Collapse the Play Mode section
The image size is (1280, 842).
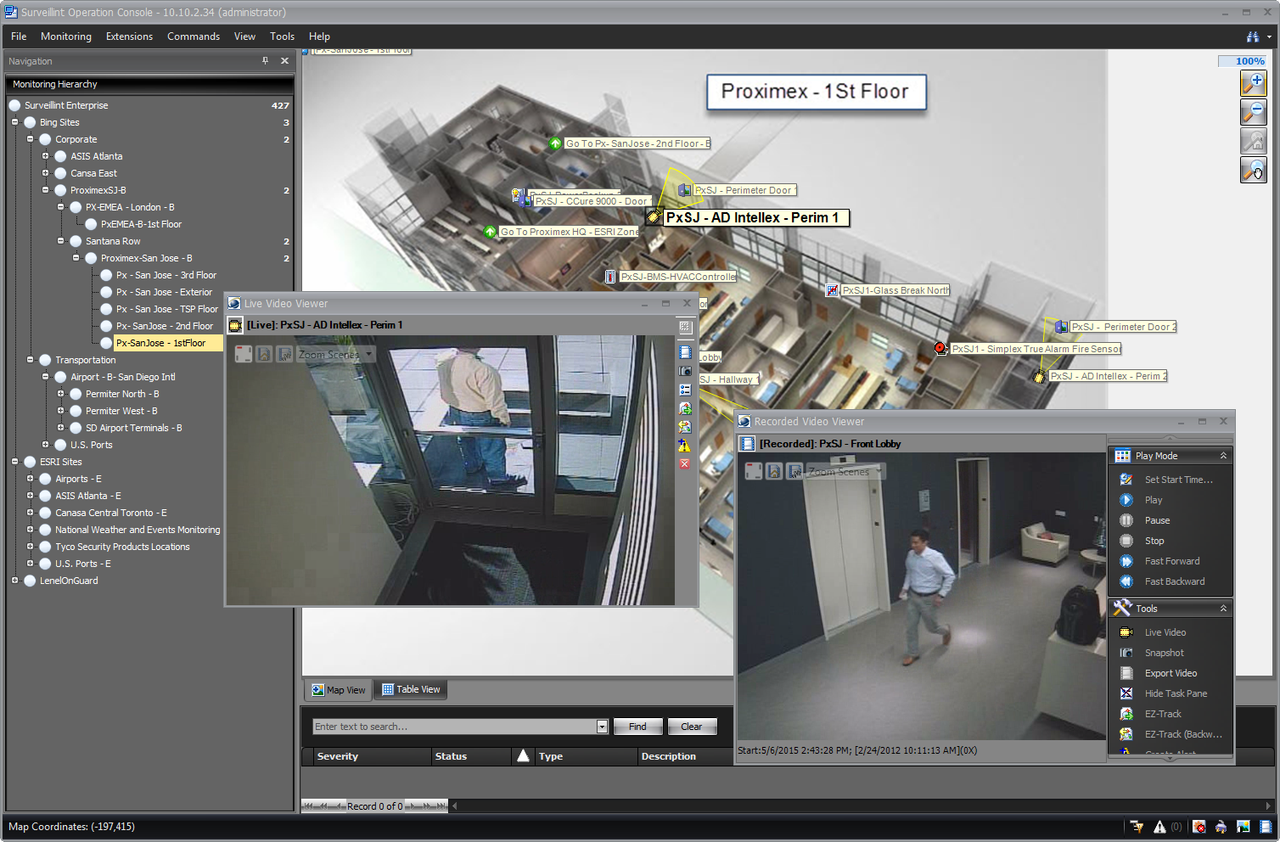point(1225,455)
